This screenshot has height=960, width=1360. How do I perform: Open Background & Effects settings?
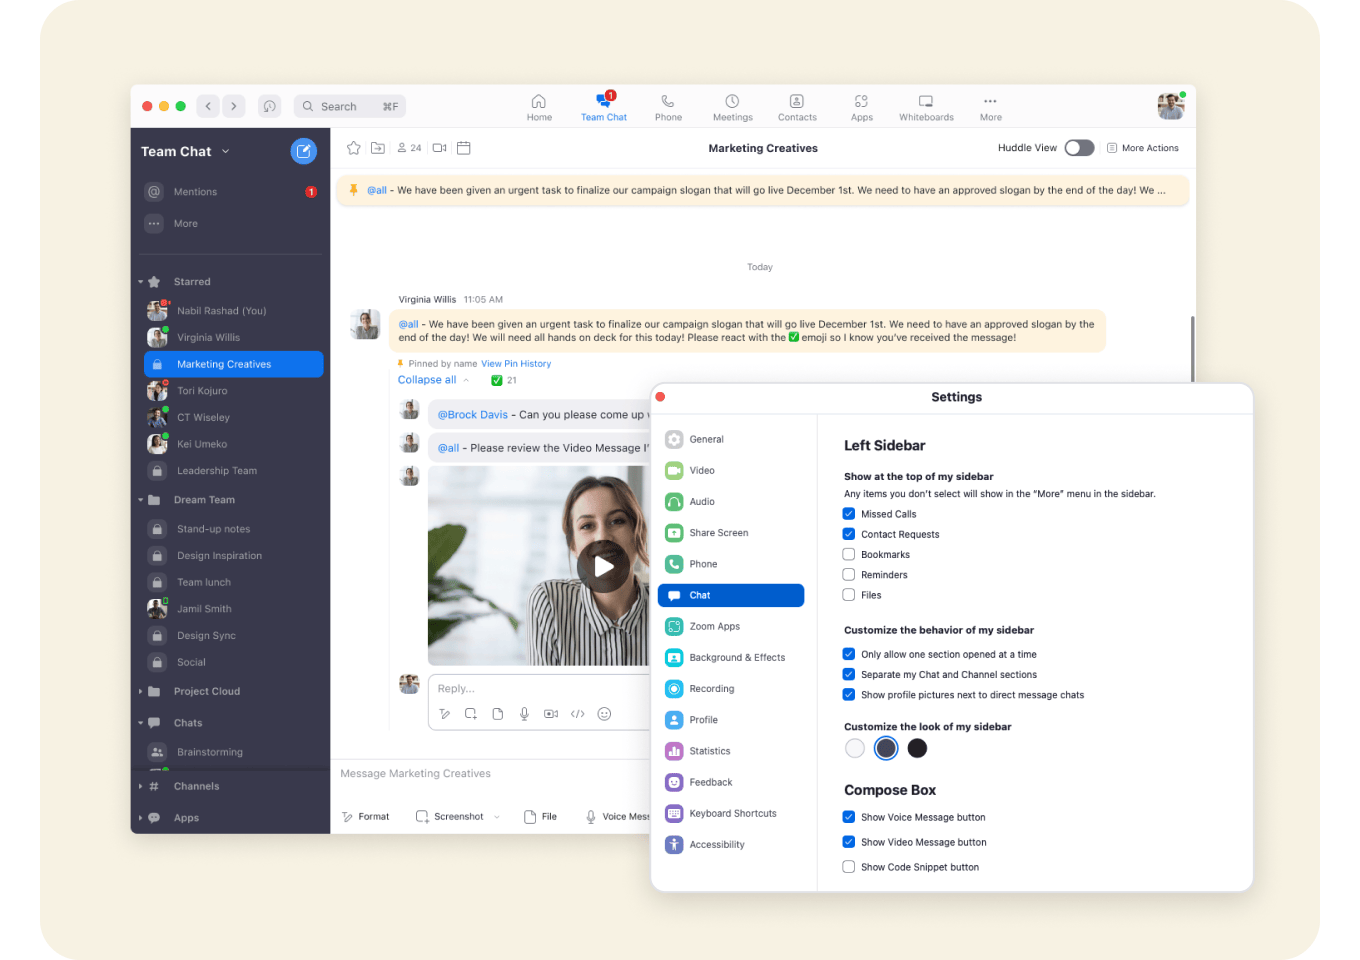pos(736,657)
